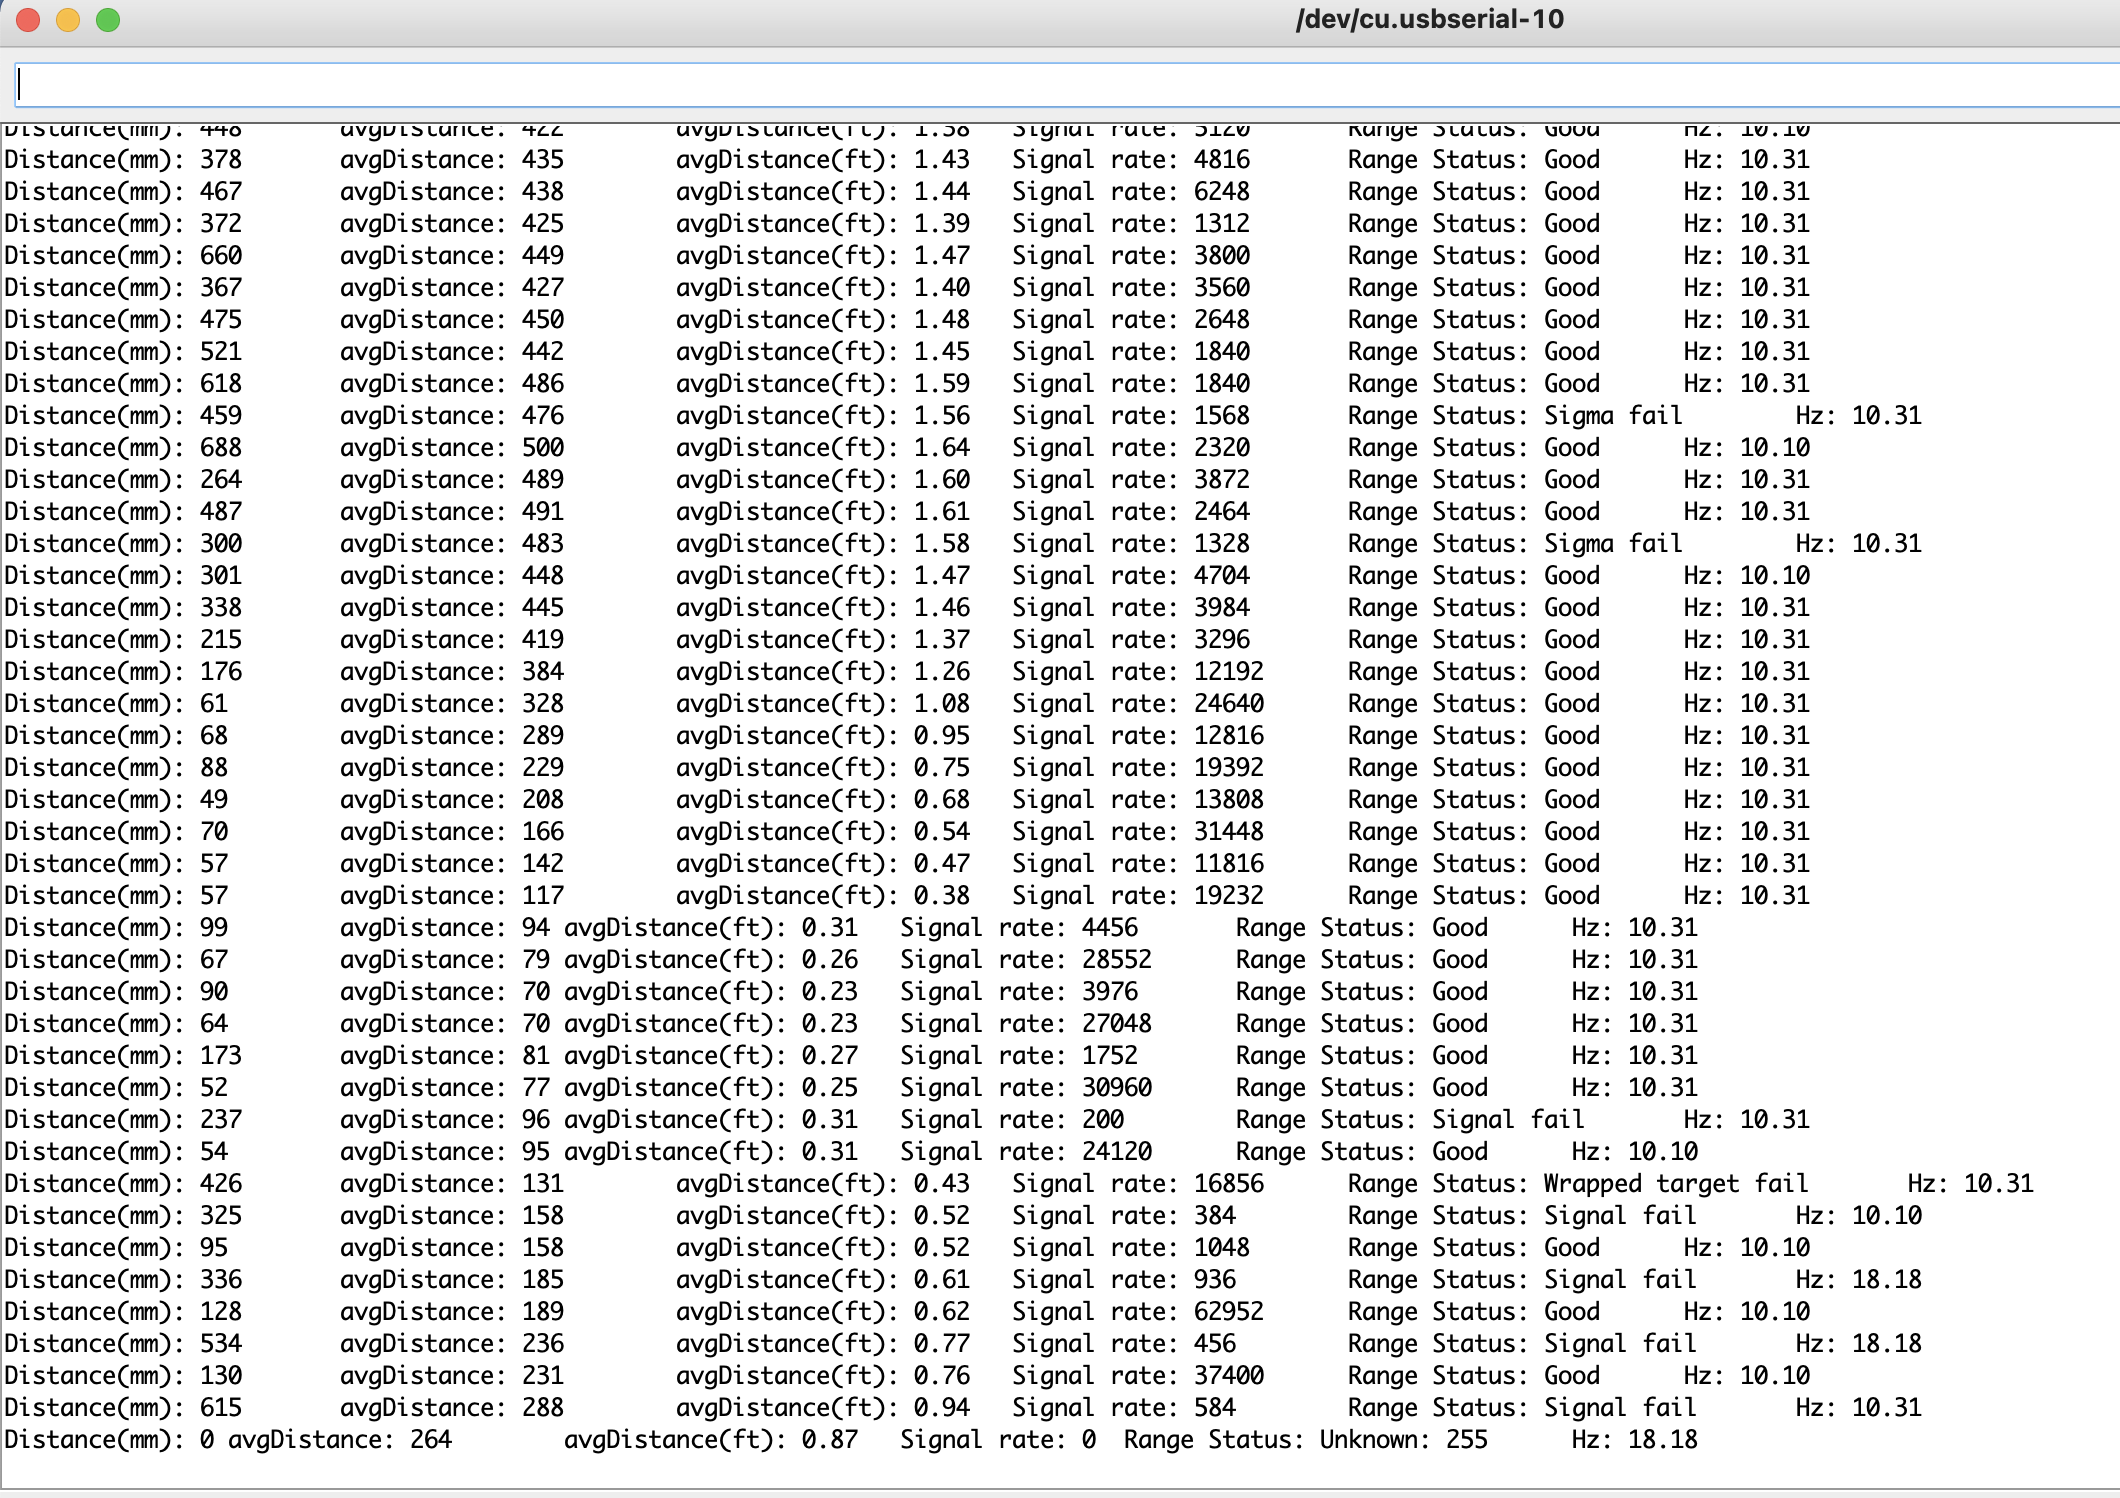
Task: Click the avgDistance value 500
Action: click(x=543, y=448)
